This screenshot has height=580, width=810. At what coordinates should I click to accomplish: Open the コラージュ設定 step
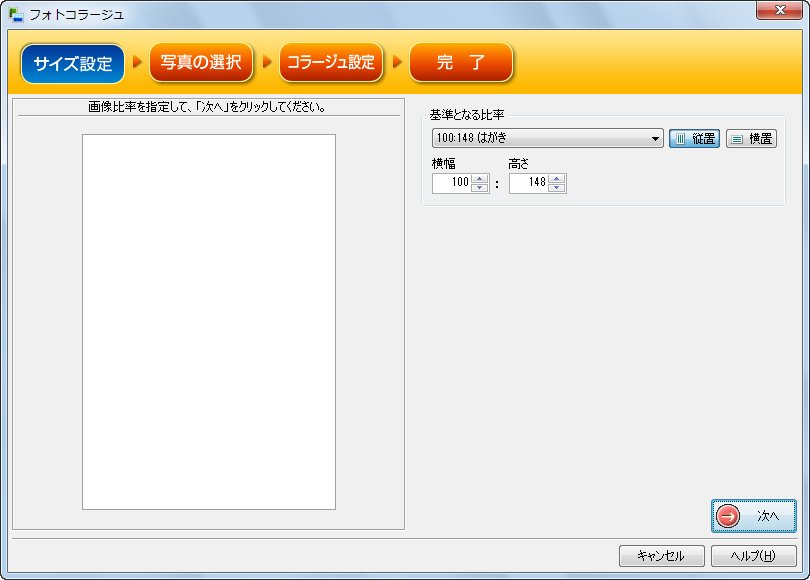pos(331,62)
